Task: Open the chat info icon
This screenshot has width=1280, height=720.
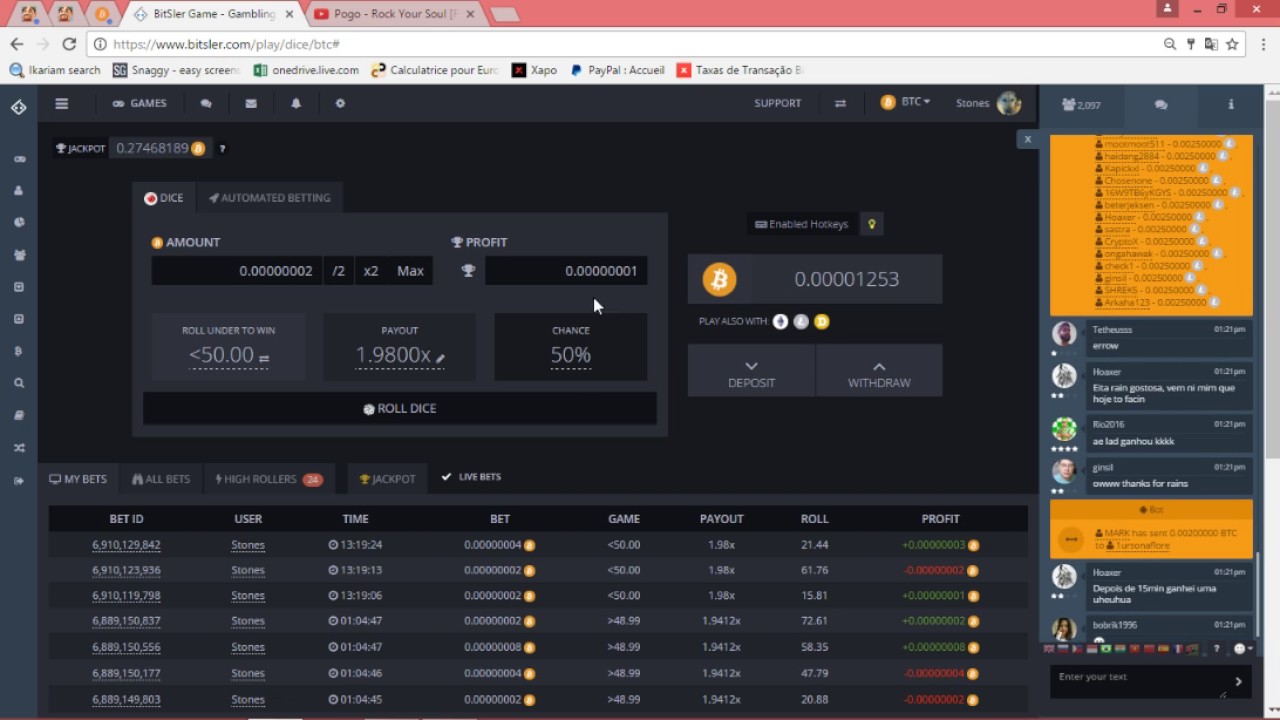Action: pos(1231,104)
